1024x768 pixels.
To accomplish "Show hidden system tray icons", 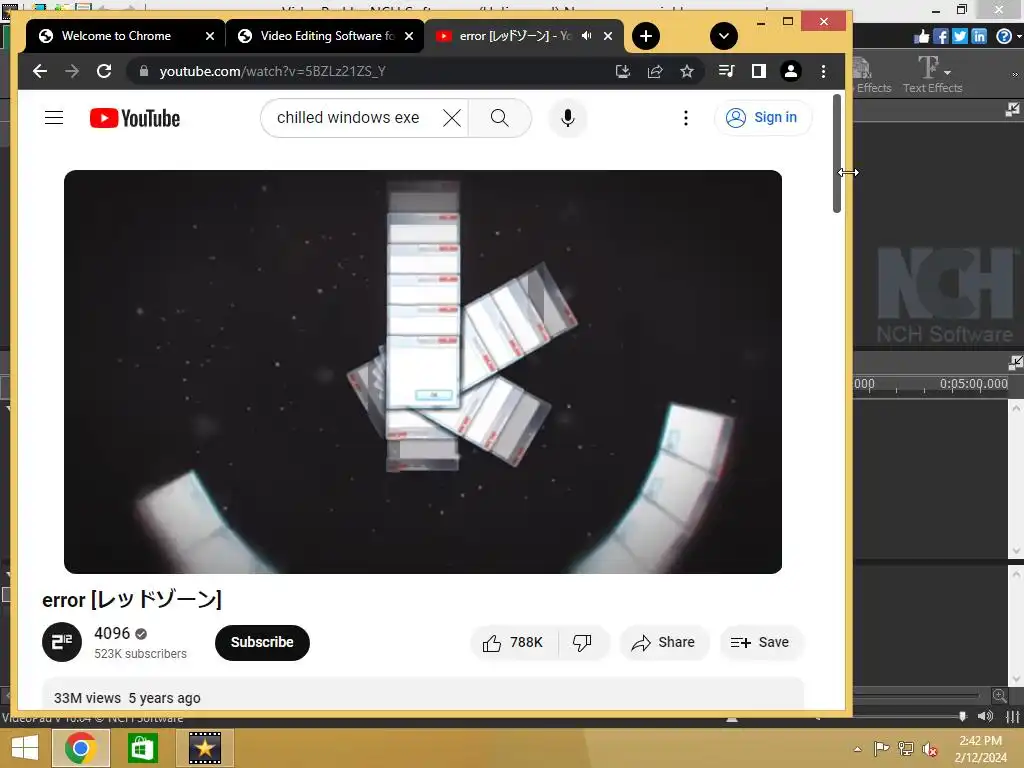I will coord(857,749).
